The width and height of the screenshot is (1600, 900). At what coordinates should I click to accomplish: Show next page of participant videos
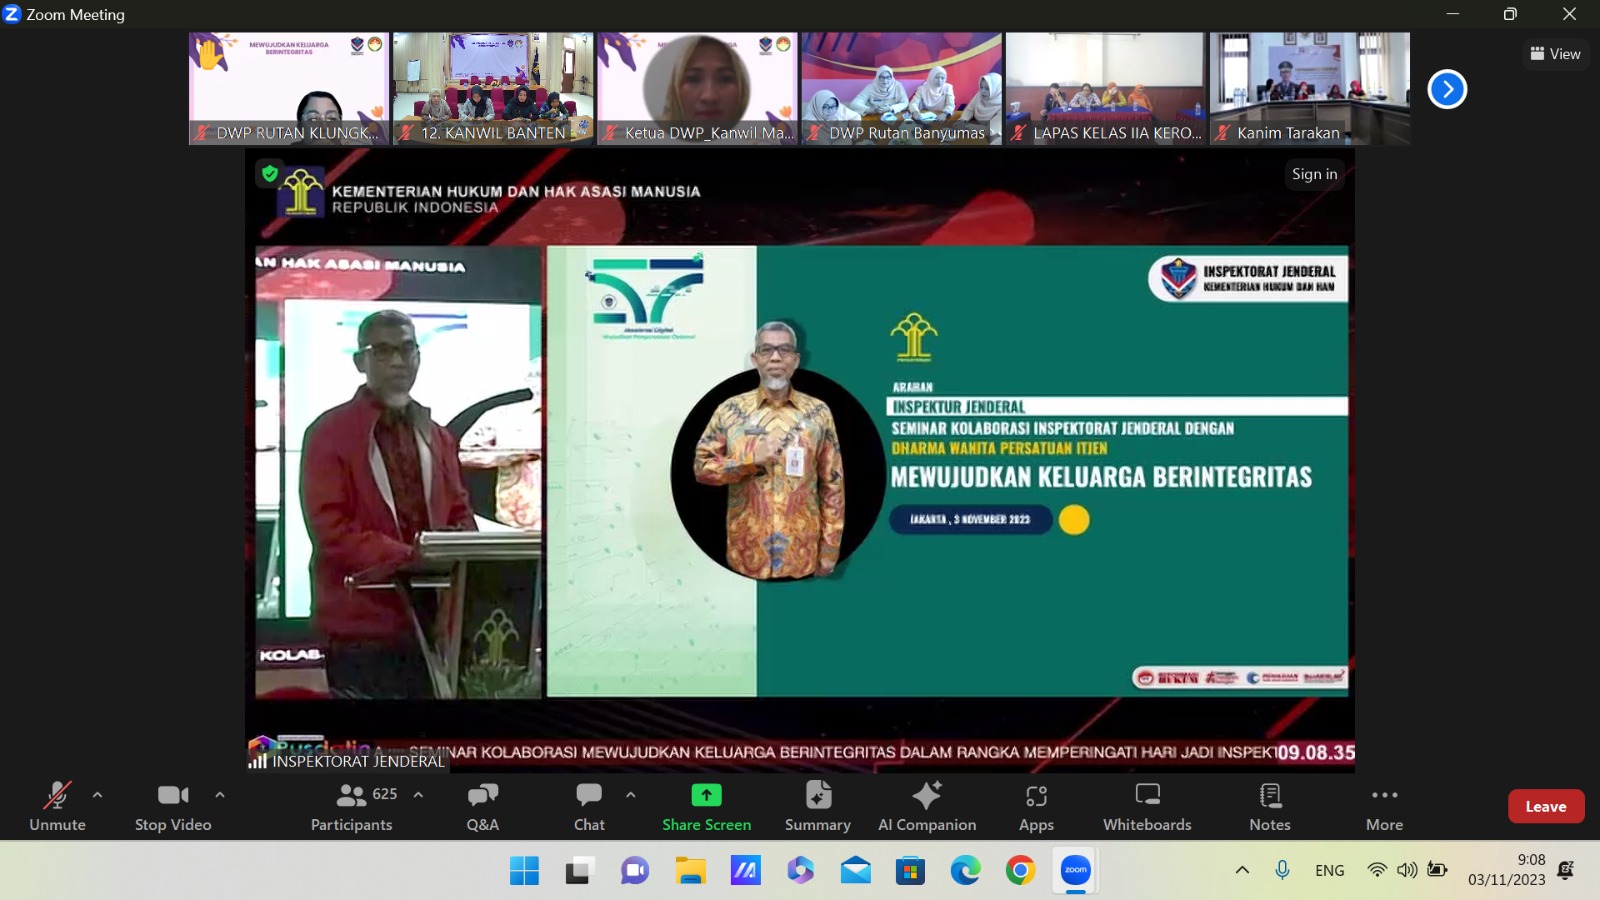click(x=1447, y=89)
